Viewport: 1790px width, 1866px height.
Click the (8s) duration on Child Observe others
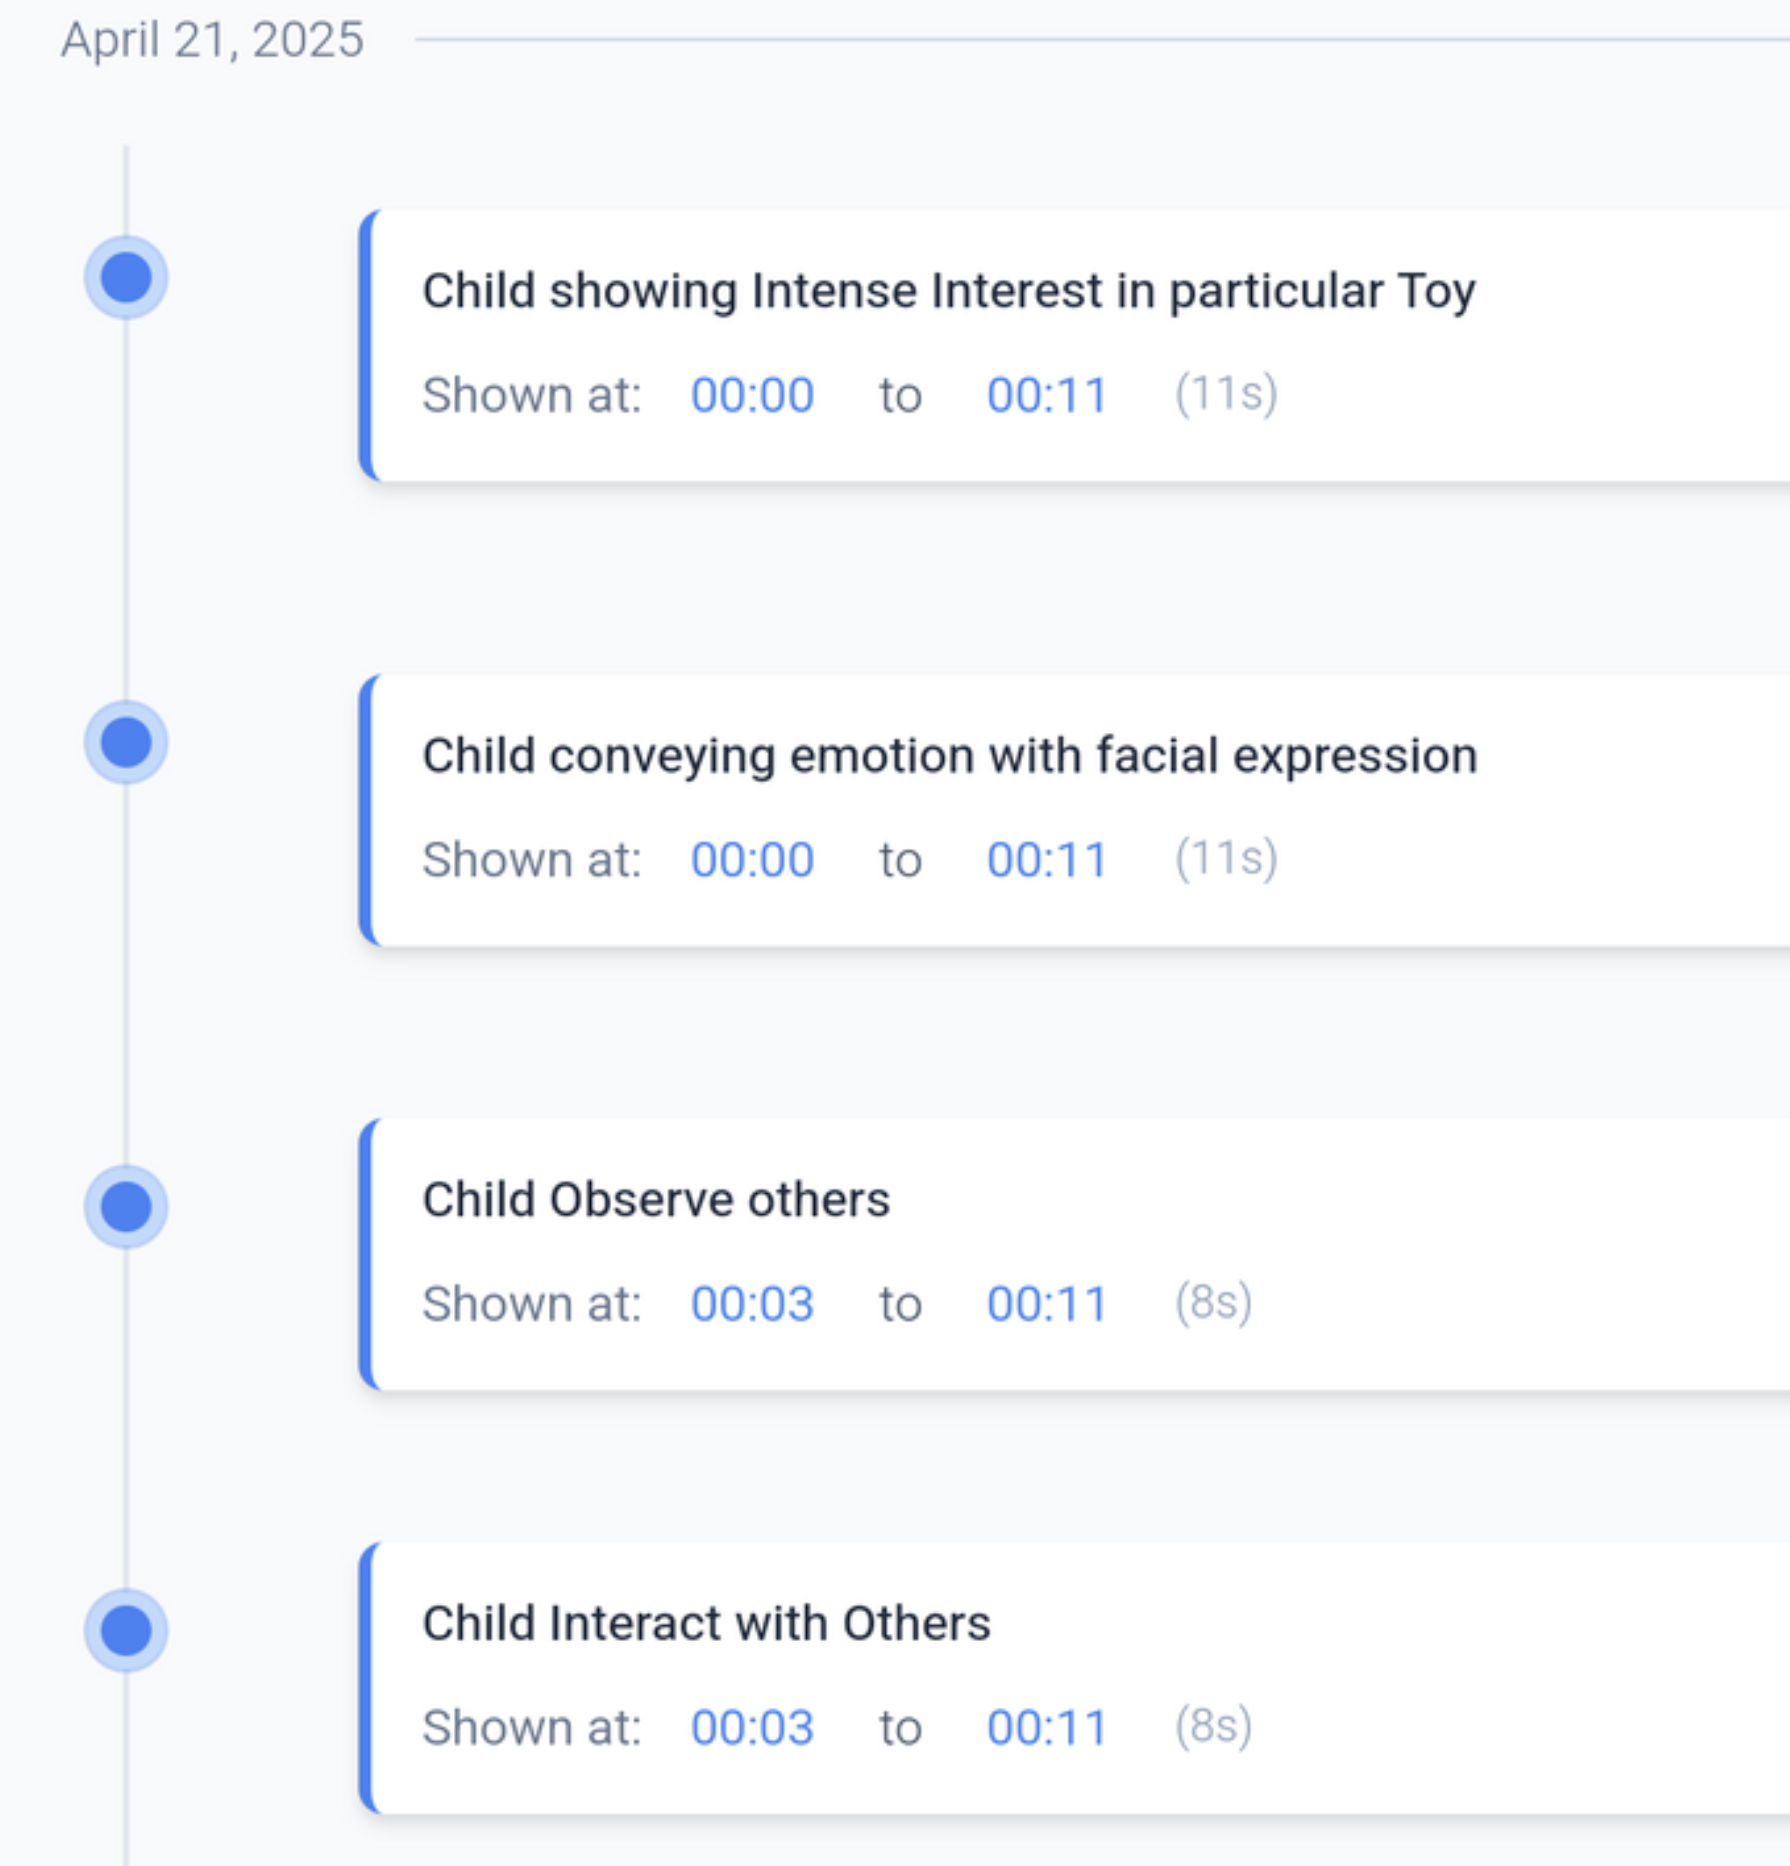[x=1214, y=1303]
